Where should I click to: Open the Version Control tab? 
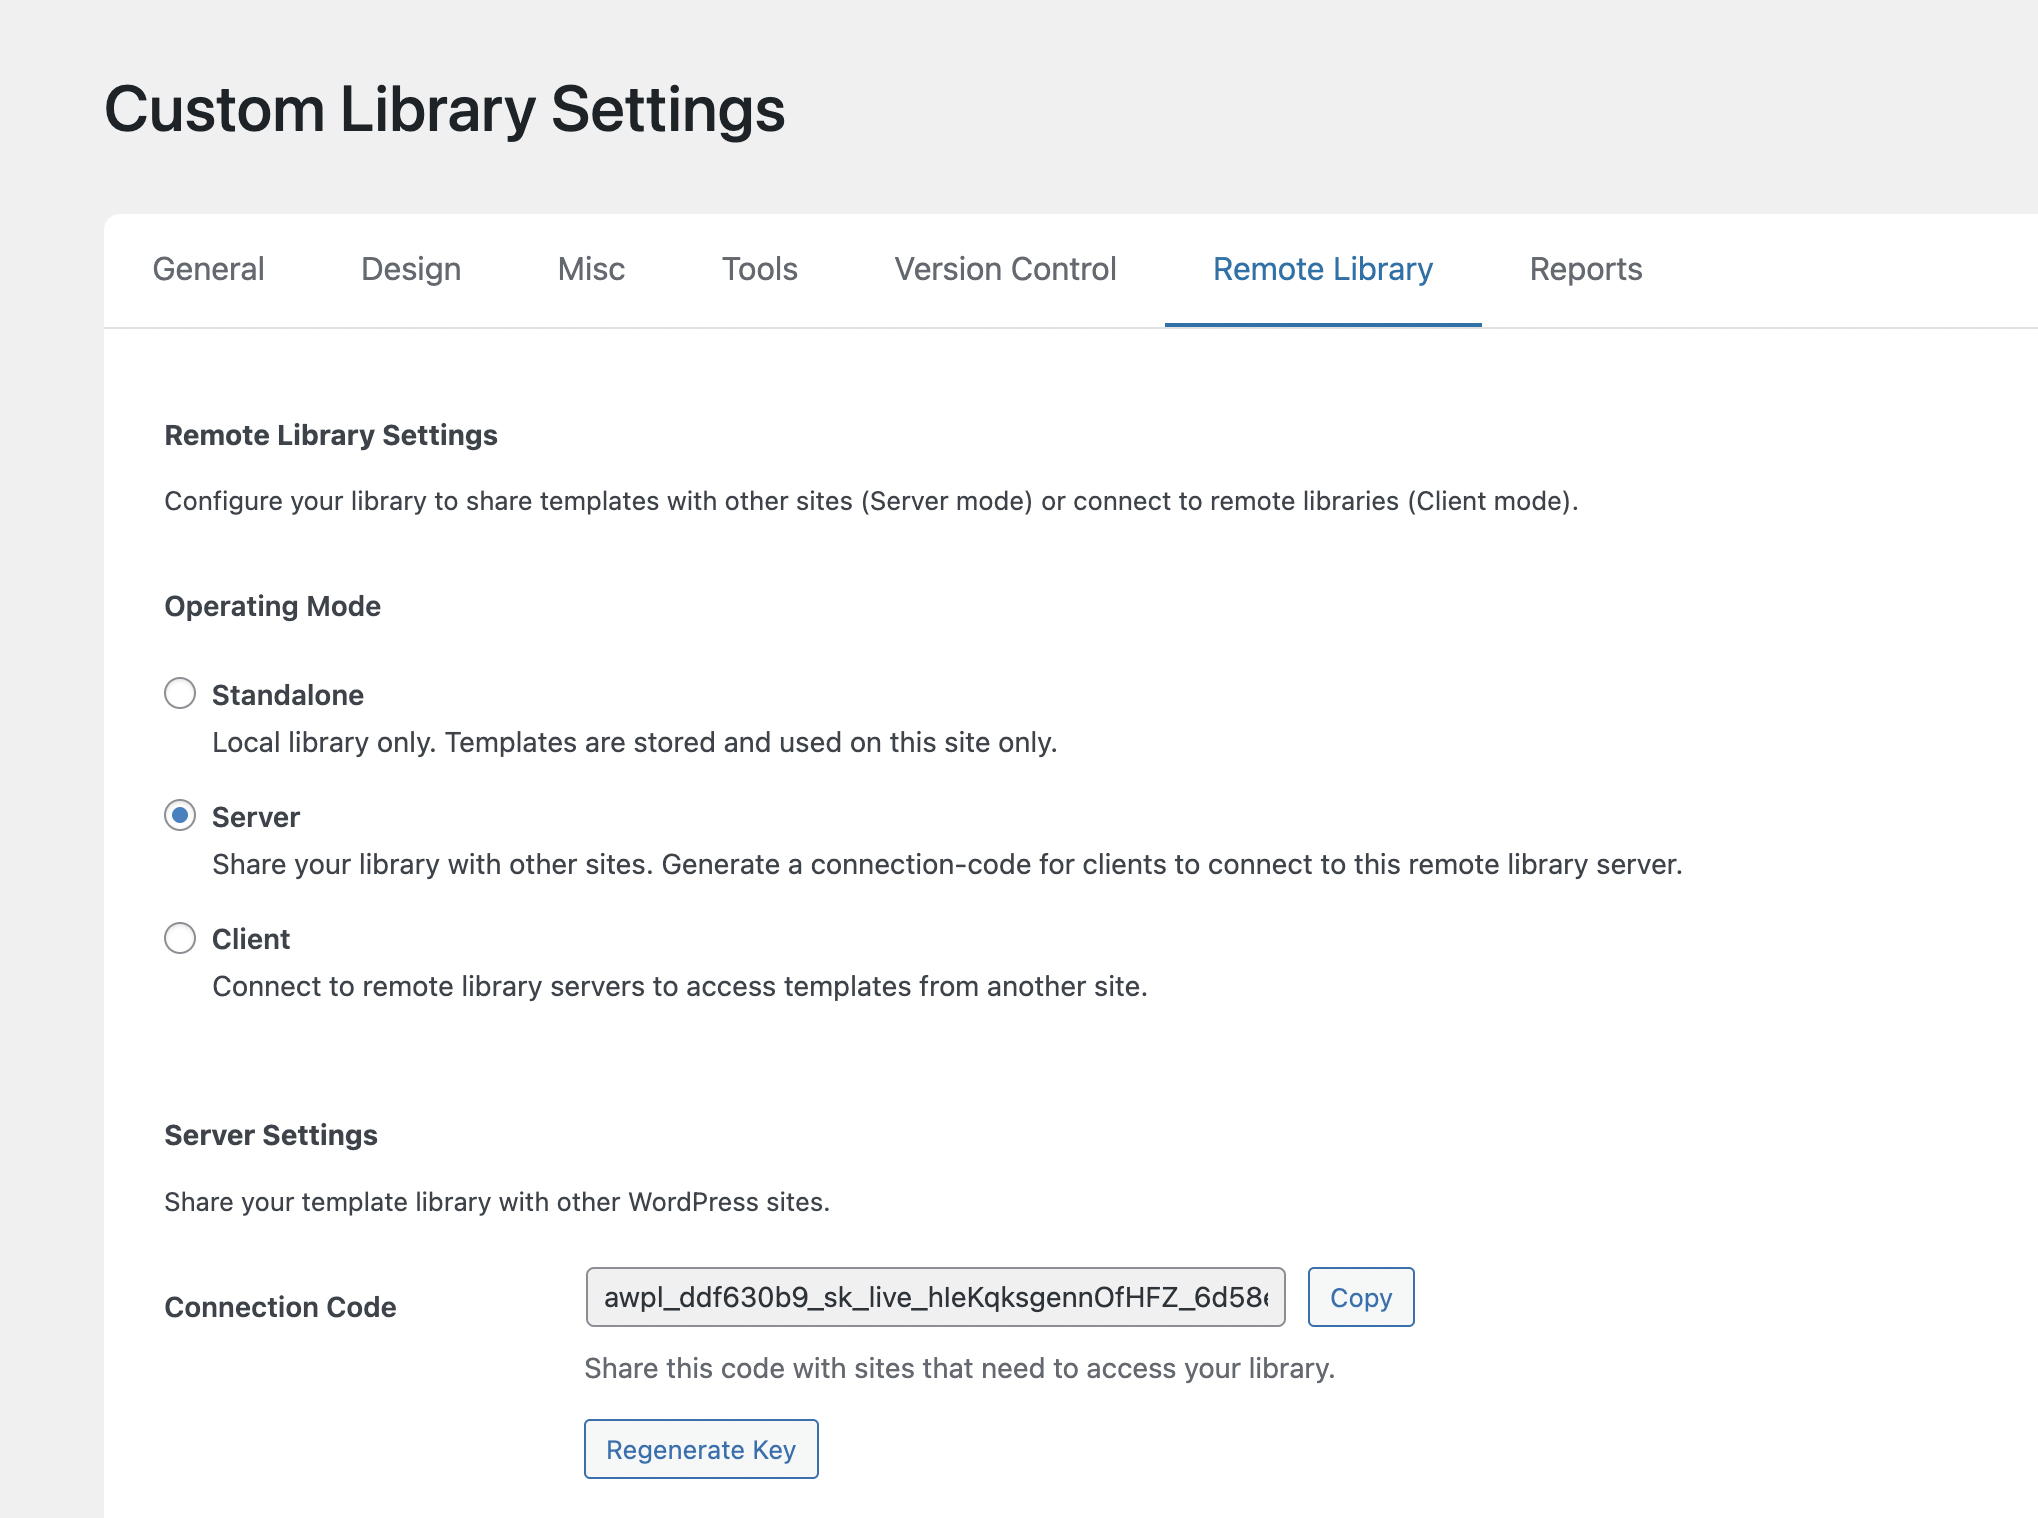(x=1005, y=269)
